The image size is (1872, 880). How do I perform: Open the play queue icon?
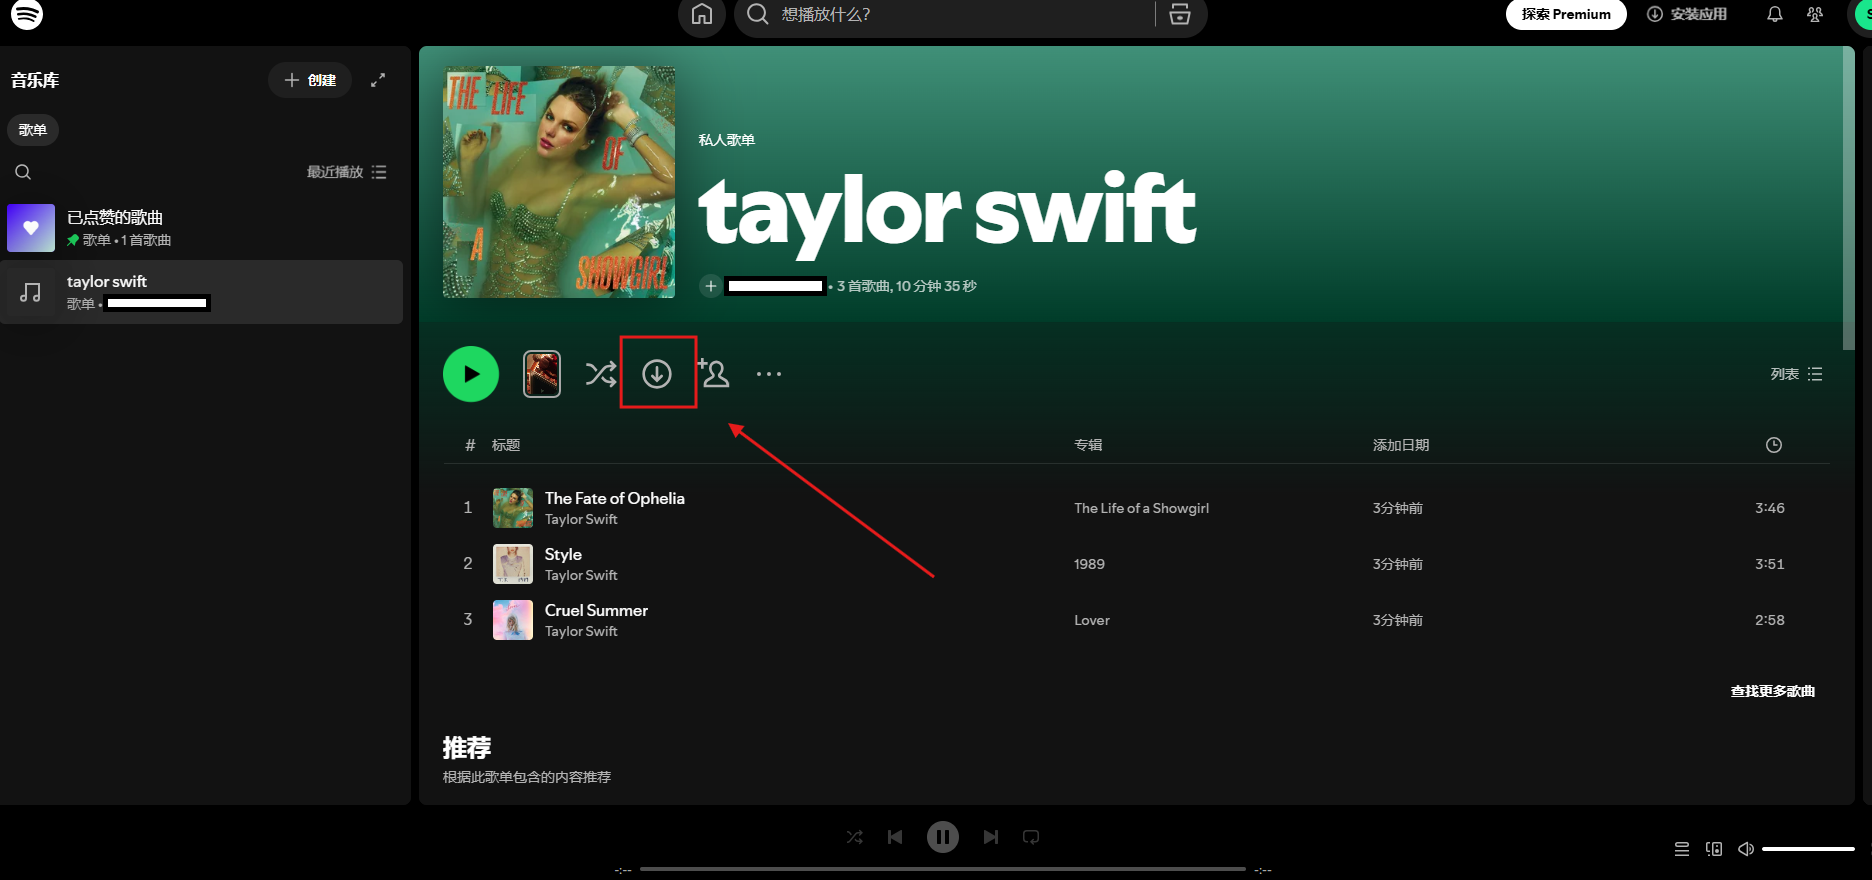click(x=1681, y=849)
